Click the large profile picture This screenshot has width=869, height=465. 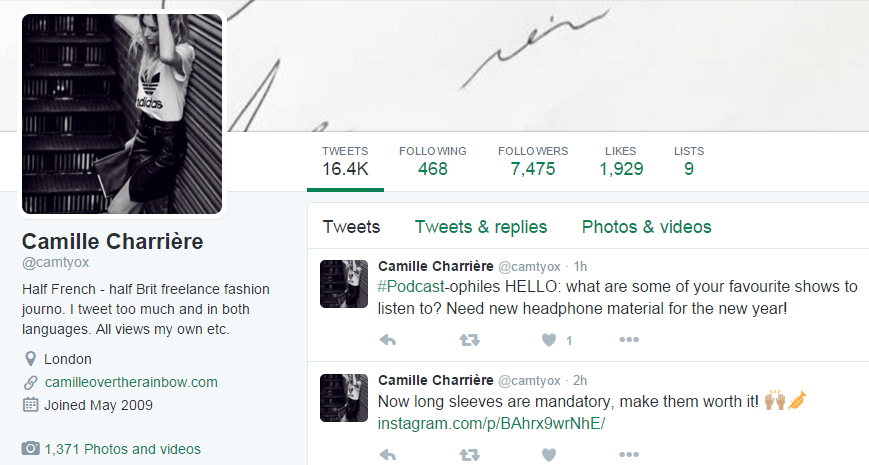tap(123, 113)
